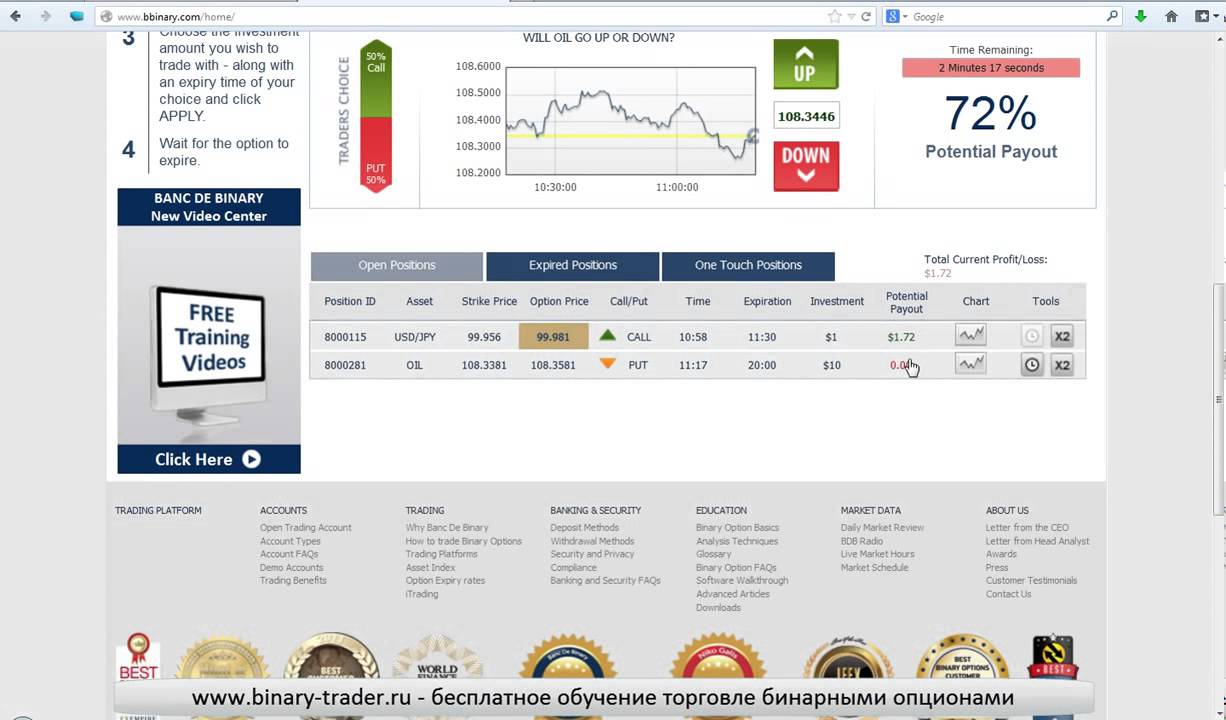1226x720 pixels.
Task: Click Position ID 8000281
Action: pyautogui.click(x=345, y=365)
